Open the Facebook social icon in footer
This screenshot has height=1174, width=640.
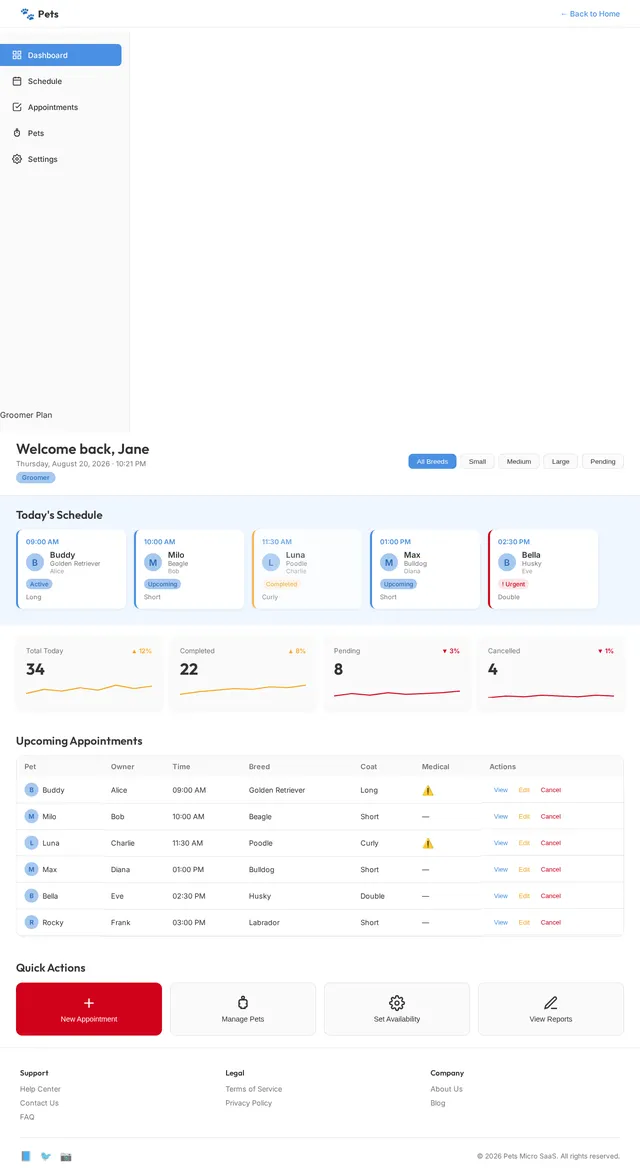pos(26,1156)
